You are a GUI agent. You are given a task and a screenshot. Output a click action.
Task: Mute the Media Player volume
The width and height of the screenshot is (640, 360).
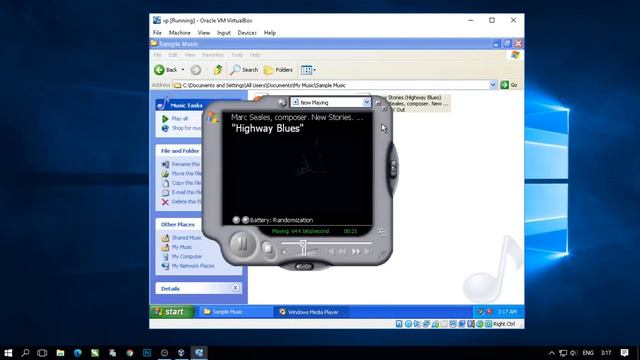point(284,252)
